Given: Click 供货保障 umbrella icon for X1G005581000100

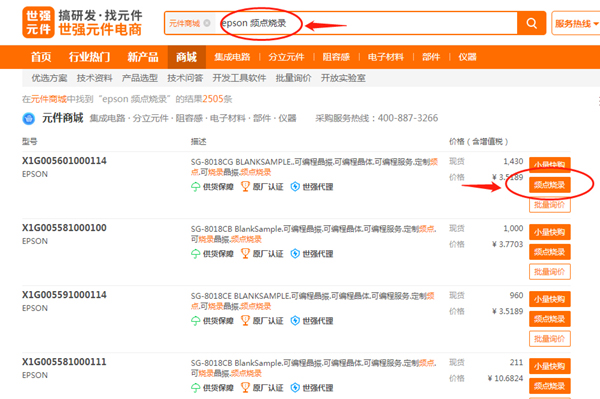Looking at the screenshot, I should (196, 254).
